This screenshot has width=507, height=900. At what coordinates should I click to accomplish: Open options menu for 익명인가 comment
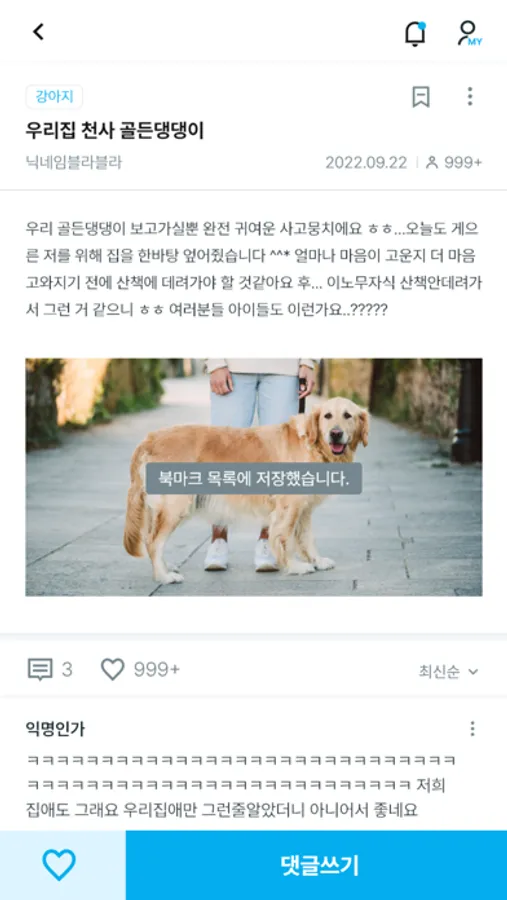pos(472,730)
